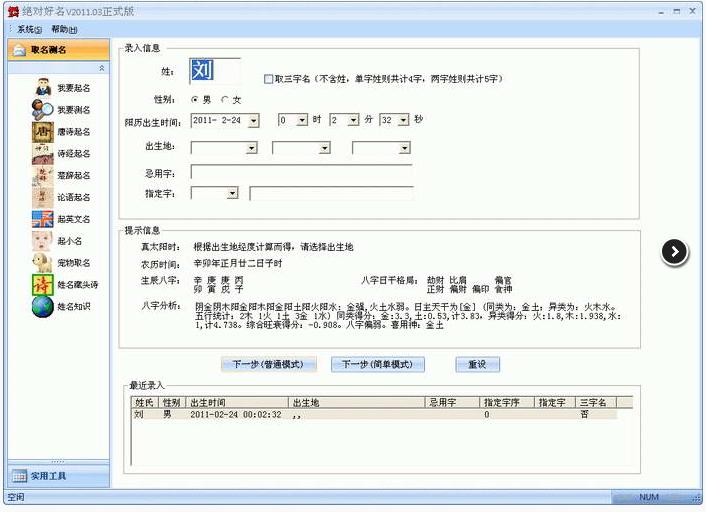This screenshot has height=512, width=706.
Task: Choose 宠物取名 dog icon
Action: 43,263
